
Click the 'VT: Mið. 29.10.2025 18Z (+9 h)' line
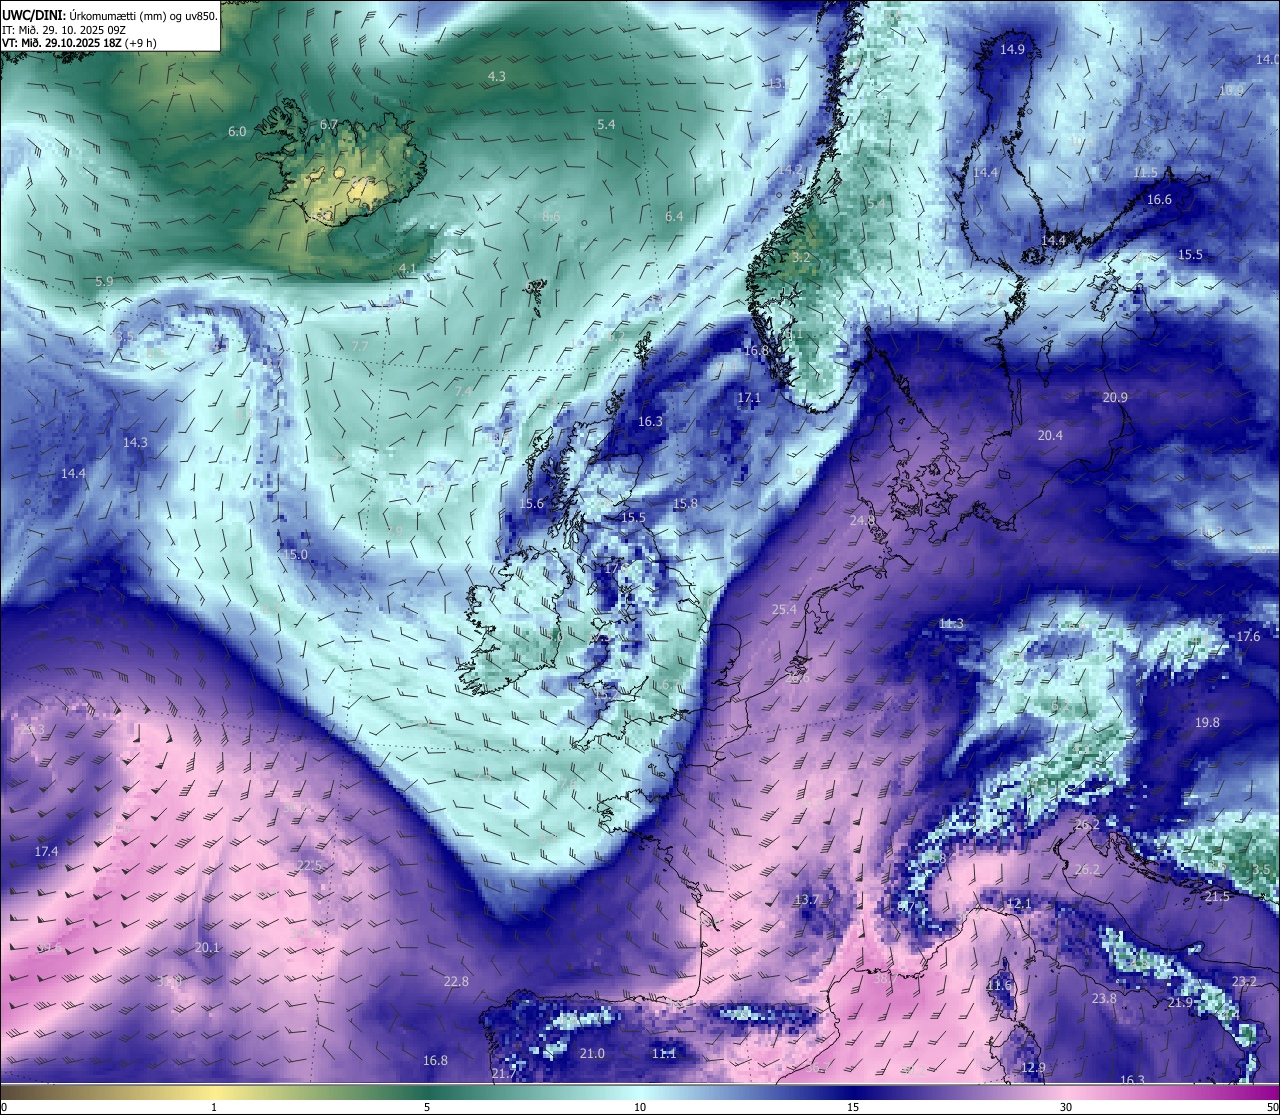coord(79,43)
